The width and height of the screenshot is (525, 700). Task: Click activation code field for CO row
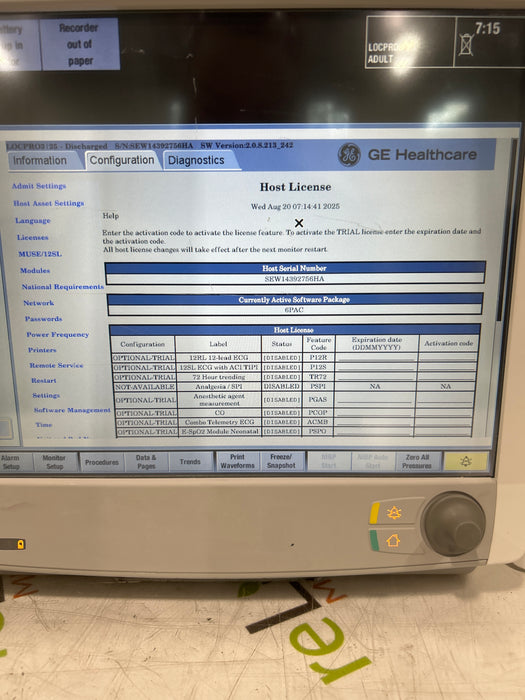point(444,413)
